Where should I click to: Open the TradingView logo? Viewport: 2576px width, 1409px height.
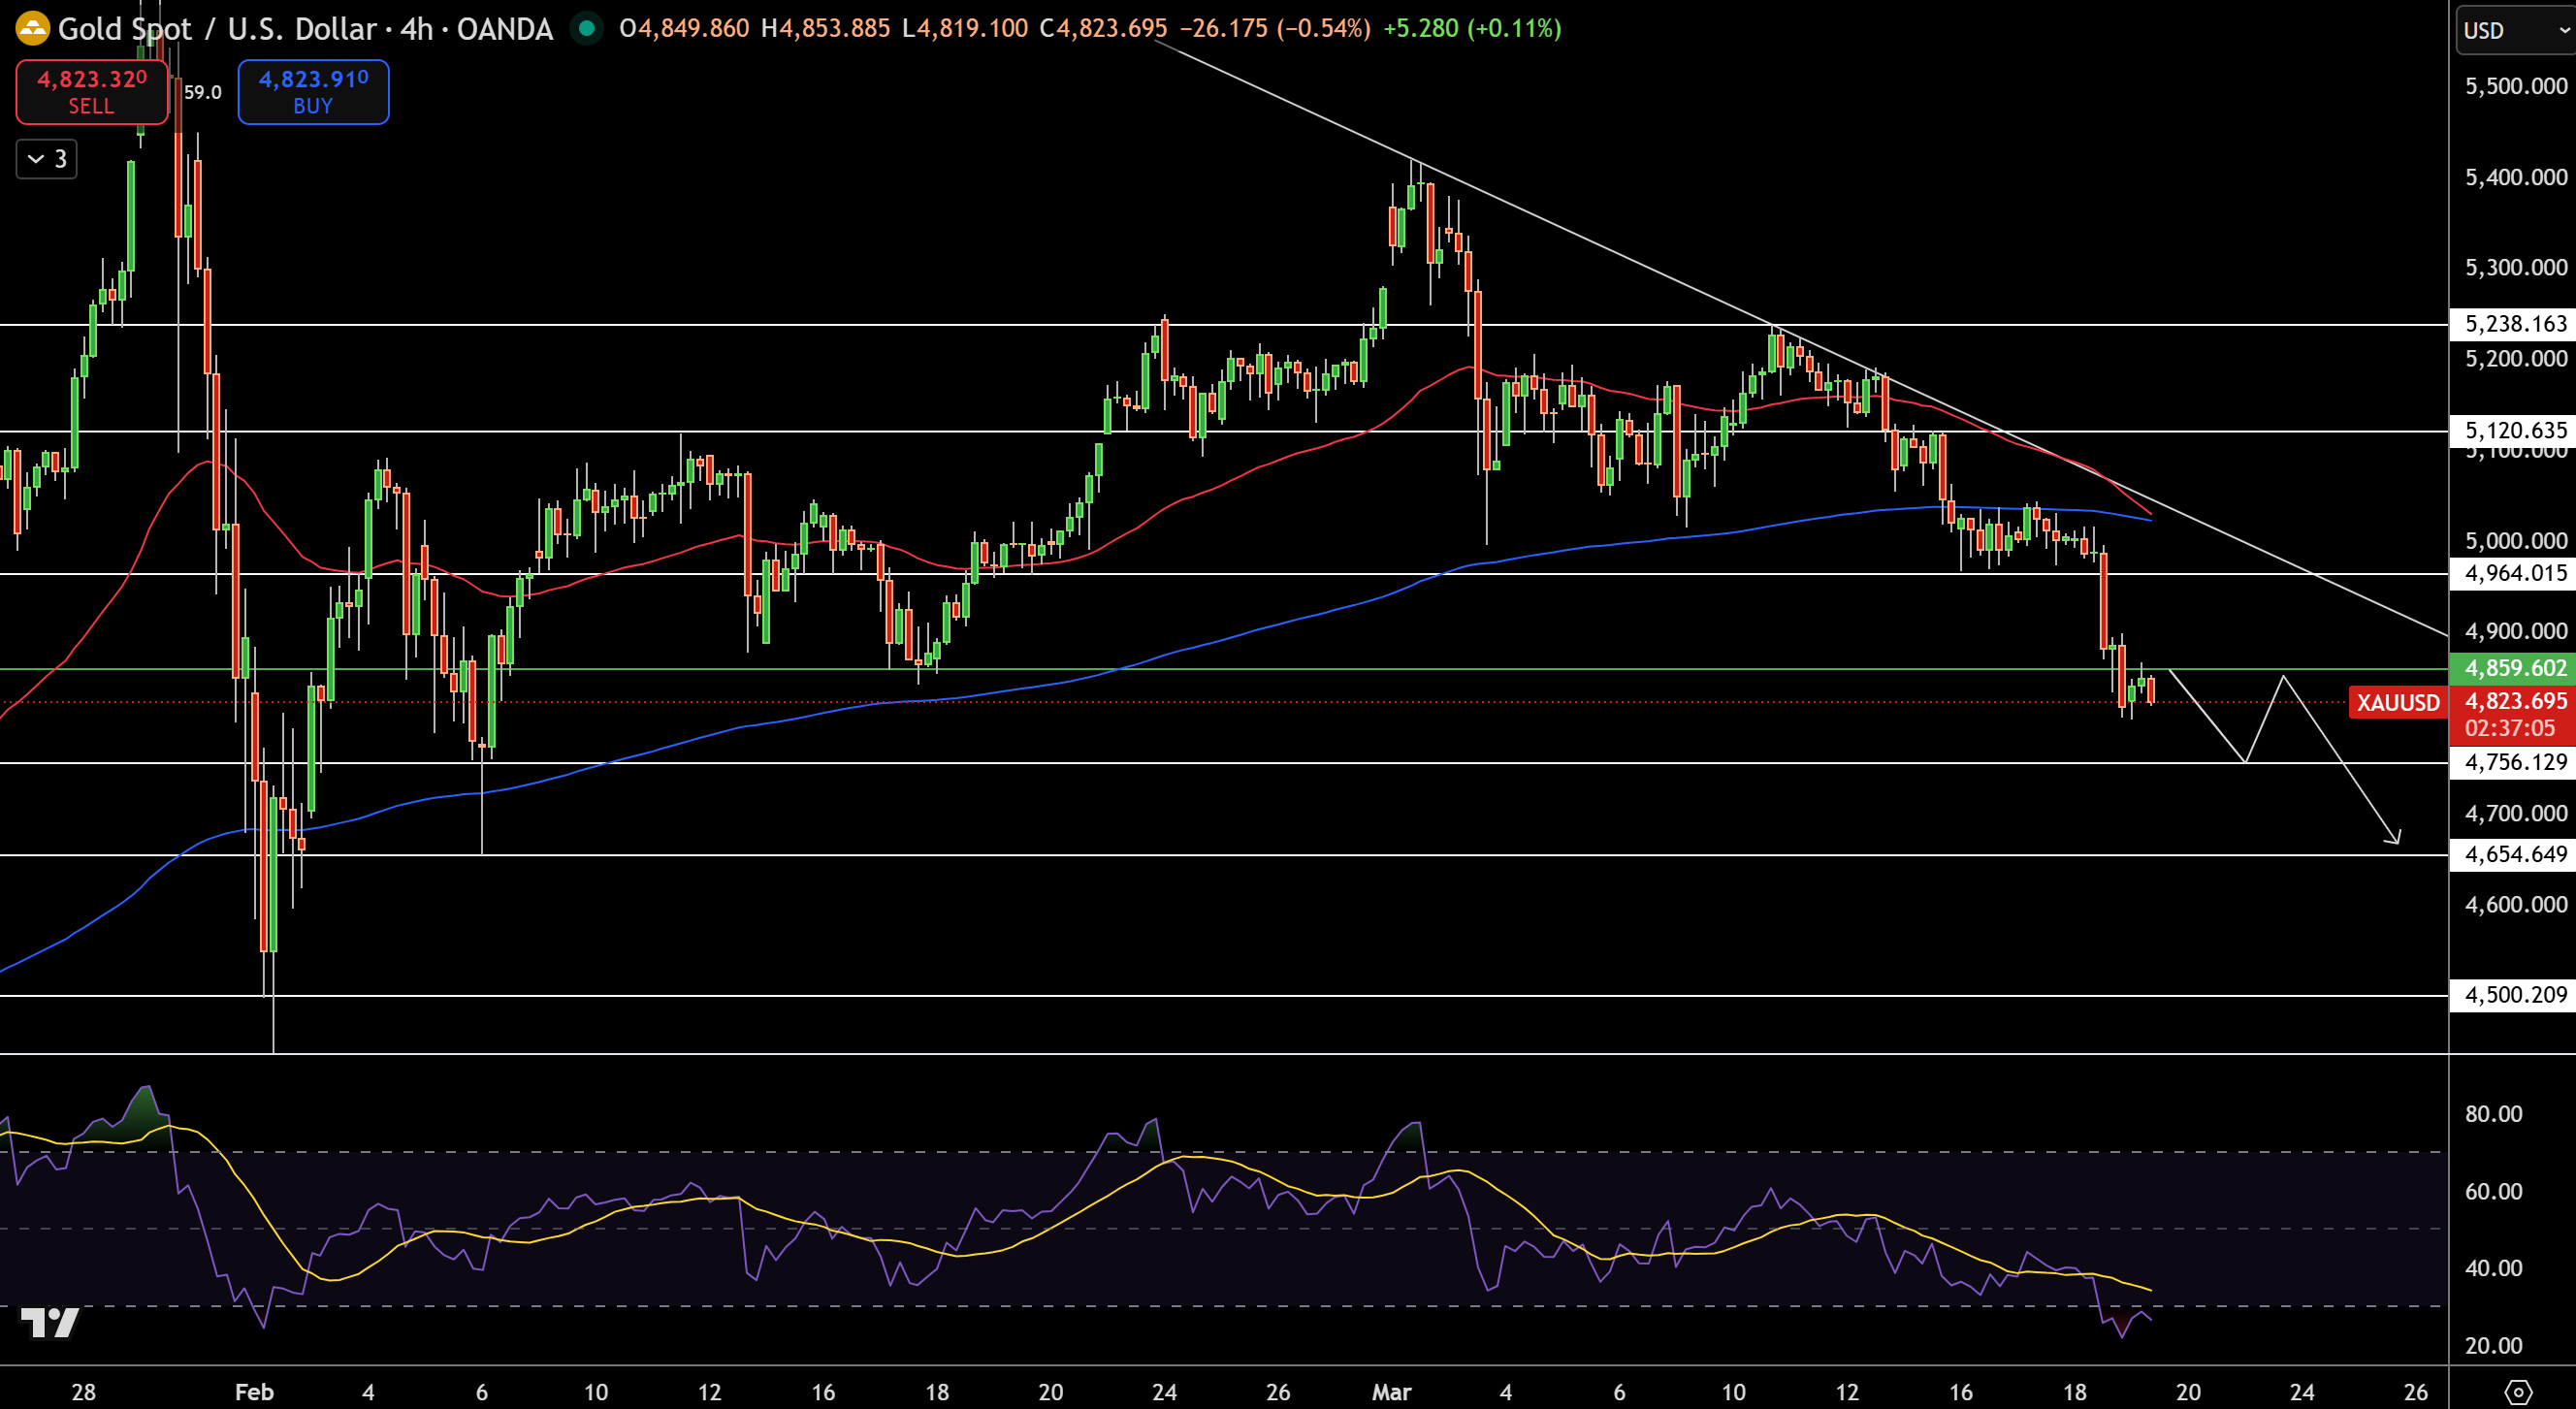pyautogui.click(x=50, y=1322)
